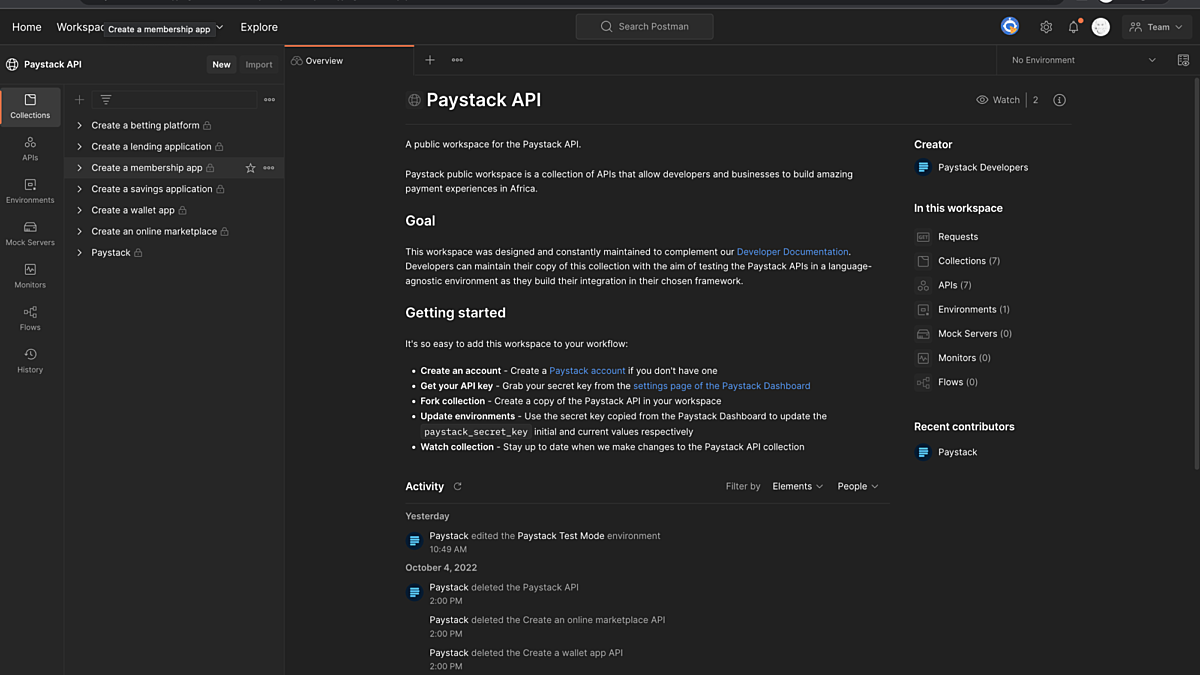Open the Elements filter dropdown
1200x675 pixels.
(x=798, y=487)
